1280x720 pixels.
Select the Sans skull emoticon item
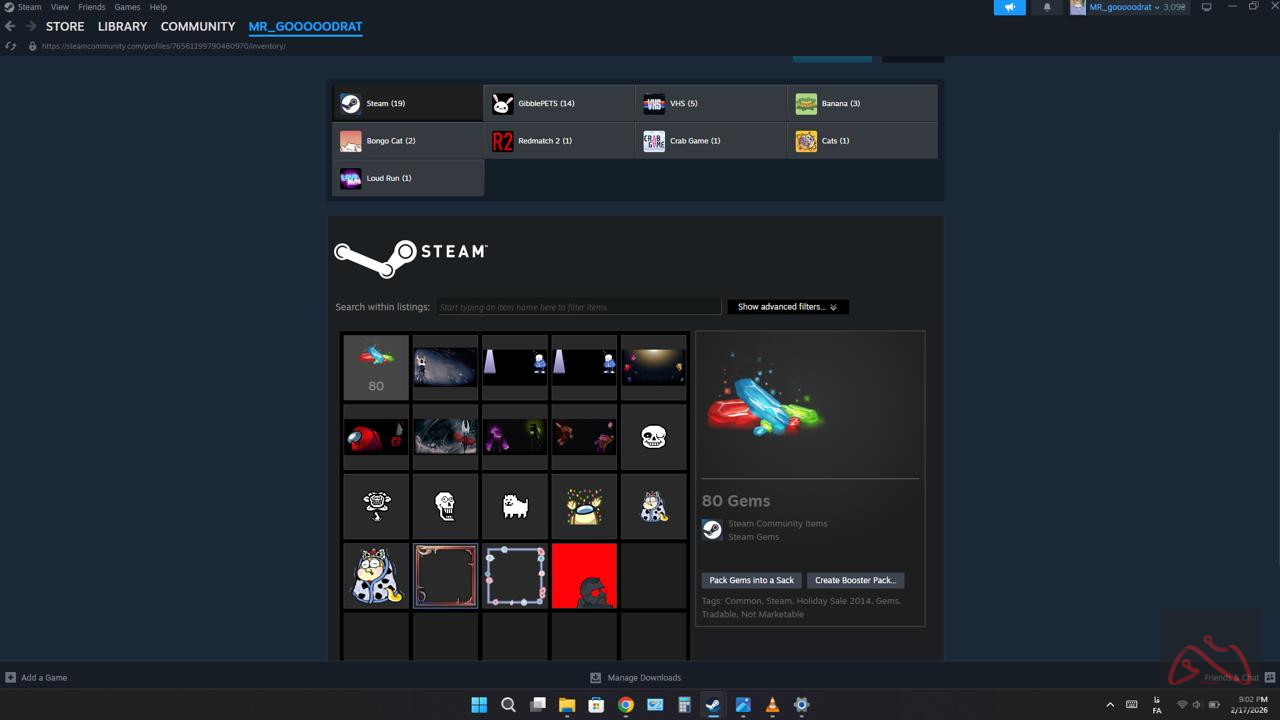(653, 437)
